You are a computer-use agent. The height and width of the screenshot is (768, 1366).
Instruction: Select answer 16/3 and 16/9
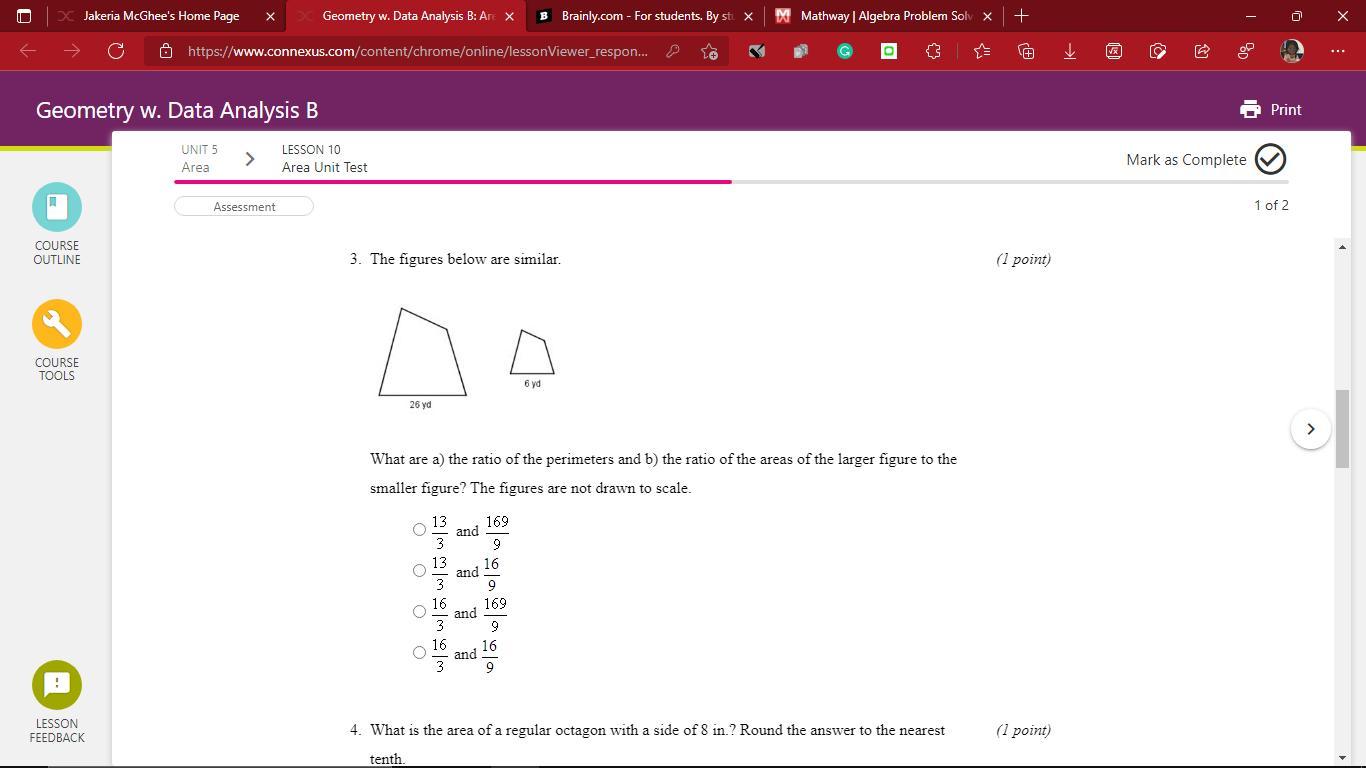[419, 653]
